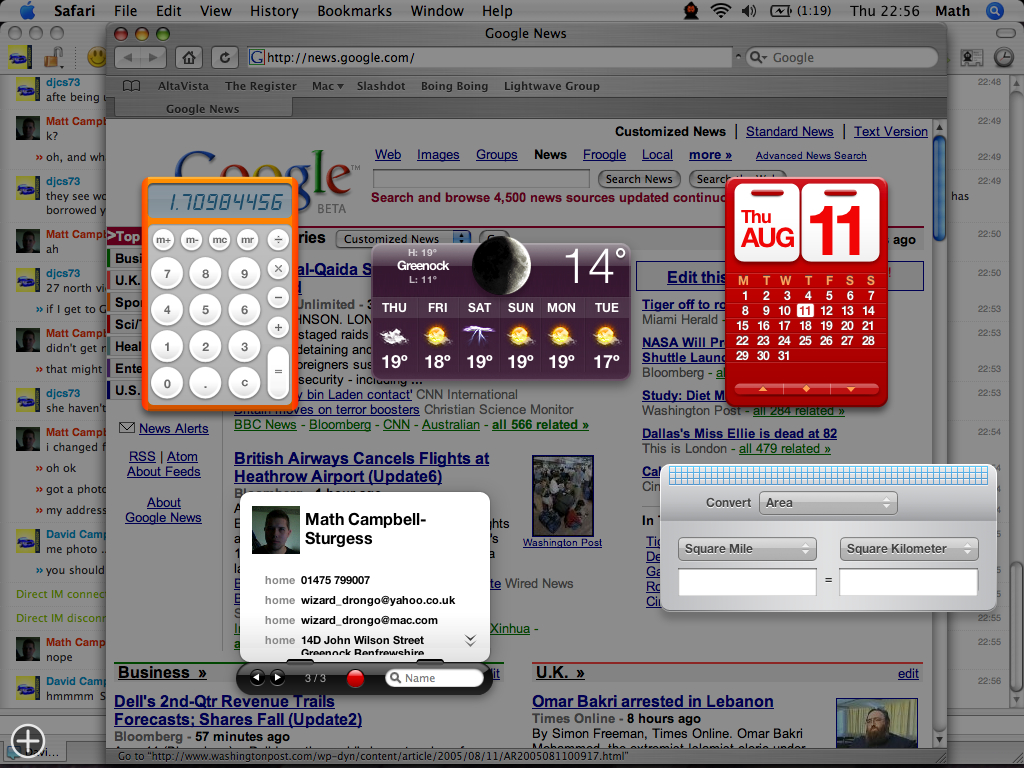Open the Google search field magnifier dropdown
1024x768 pixels.
[758, 57]
